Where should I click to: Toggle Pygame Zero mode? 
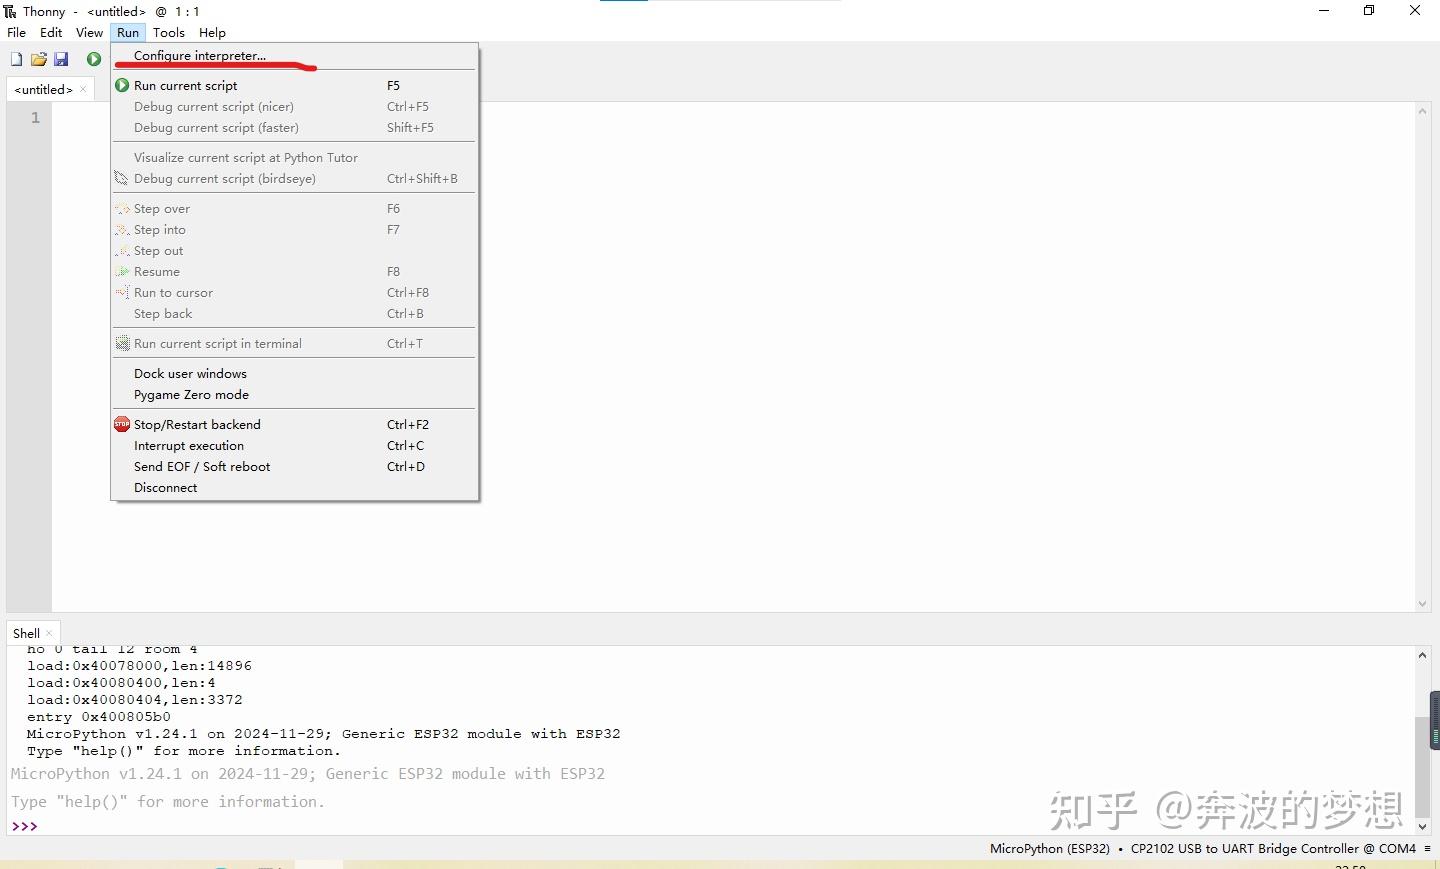[x=191, y=394]
